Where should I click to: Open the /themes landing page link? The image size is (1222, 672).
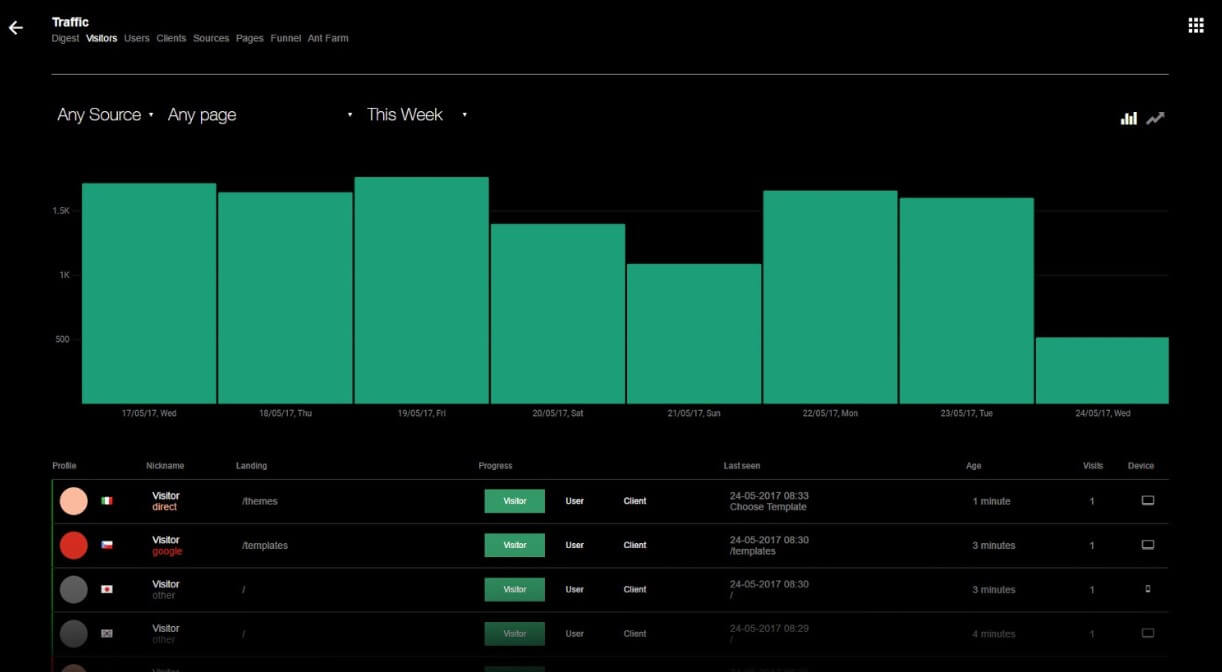pos(259,502)
